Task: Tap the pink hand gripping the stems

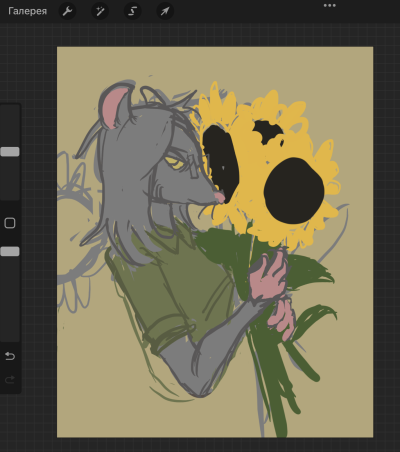Action: pyautogui.click(x=268, y=277)
